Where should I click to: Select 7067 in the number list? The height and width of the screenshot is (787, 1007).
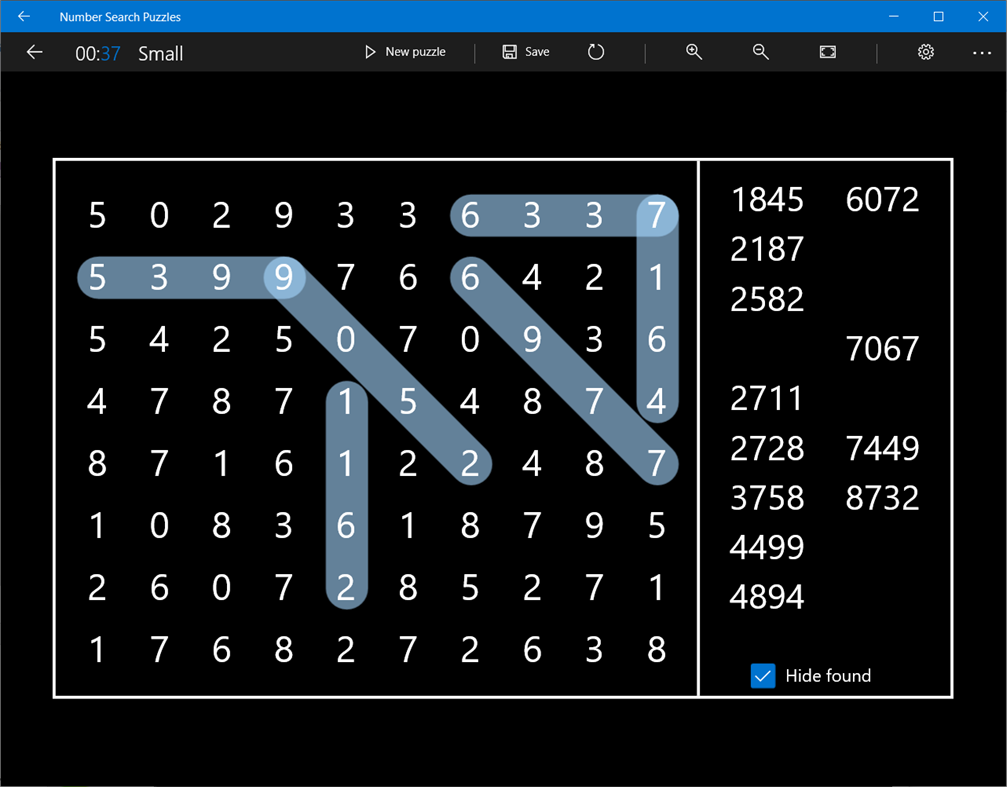(882, 349)
